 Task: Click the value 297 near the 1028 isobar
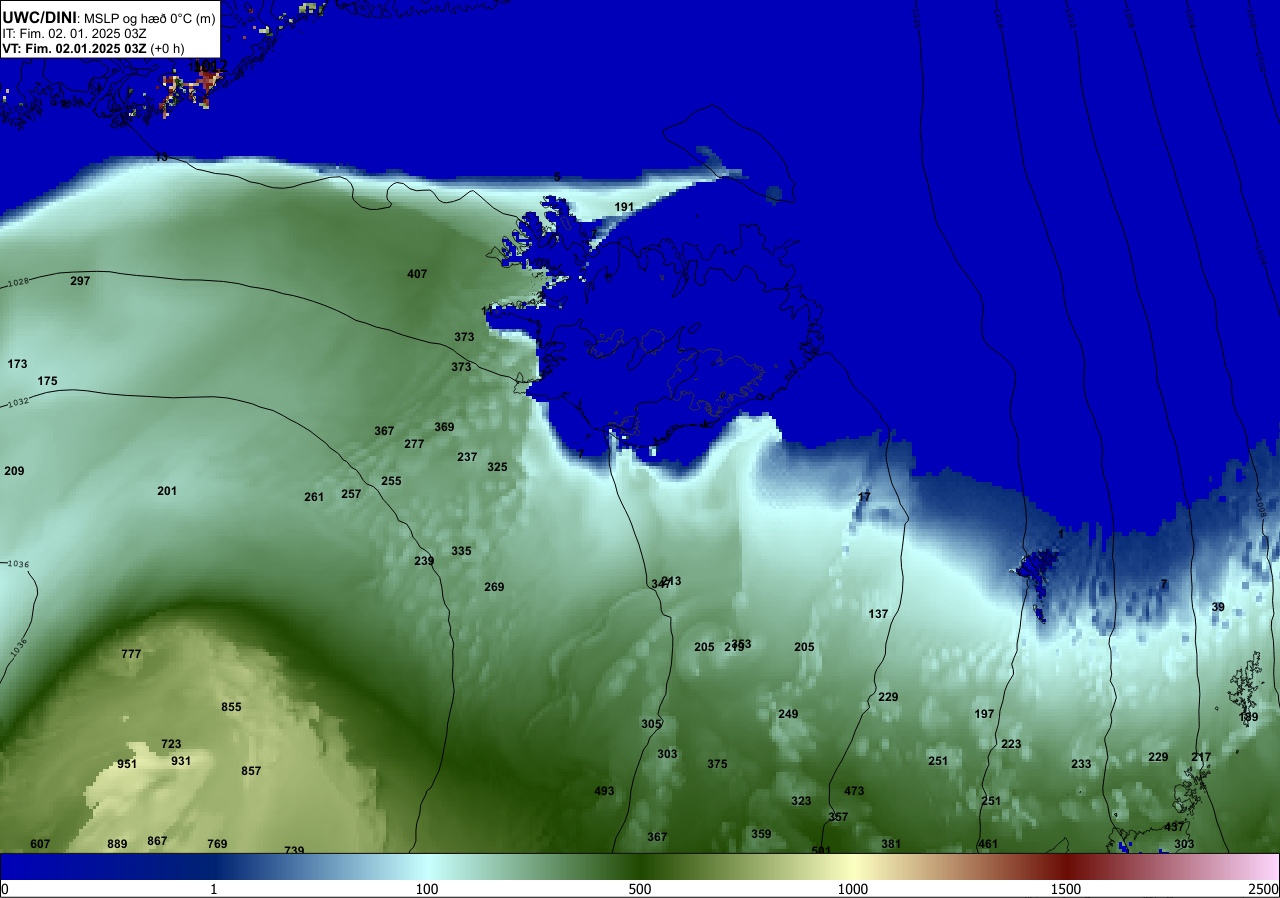(80, 281)
